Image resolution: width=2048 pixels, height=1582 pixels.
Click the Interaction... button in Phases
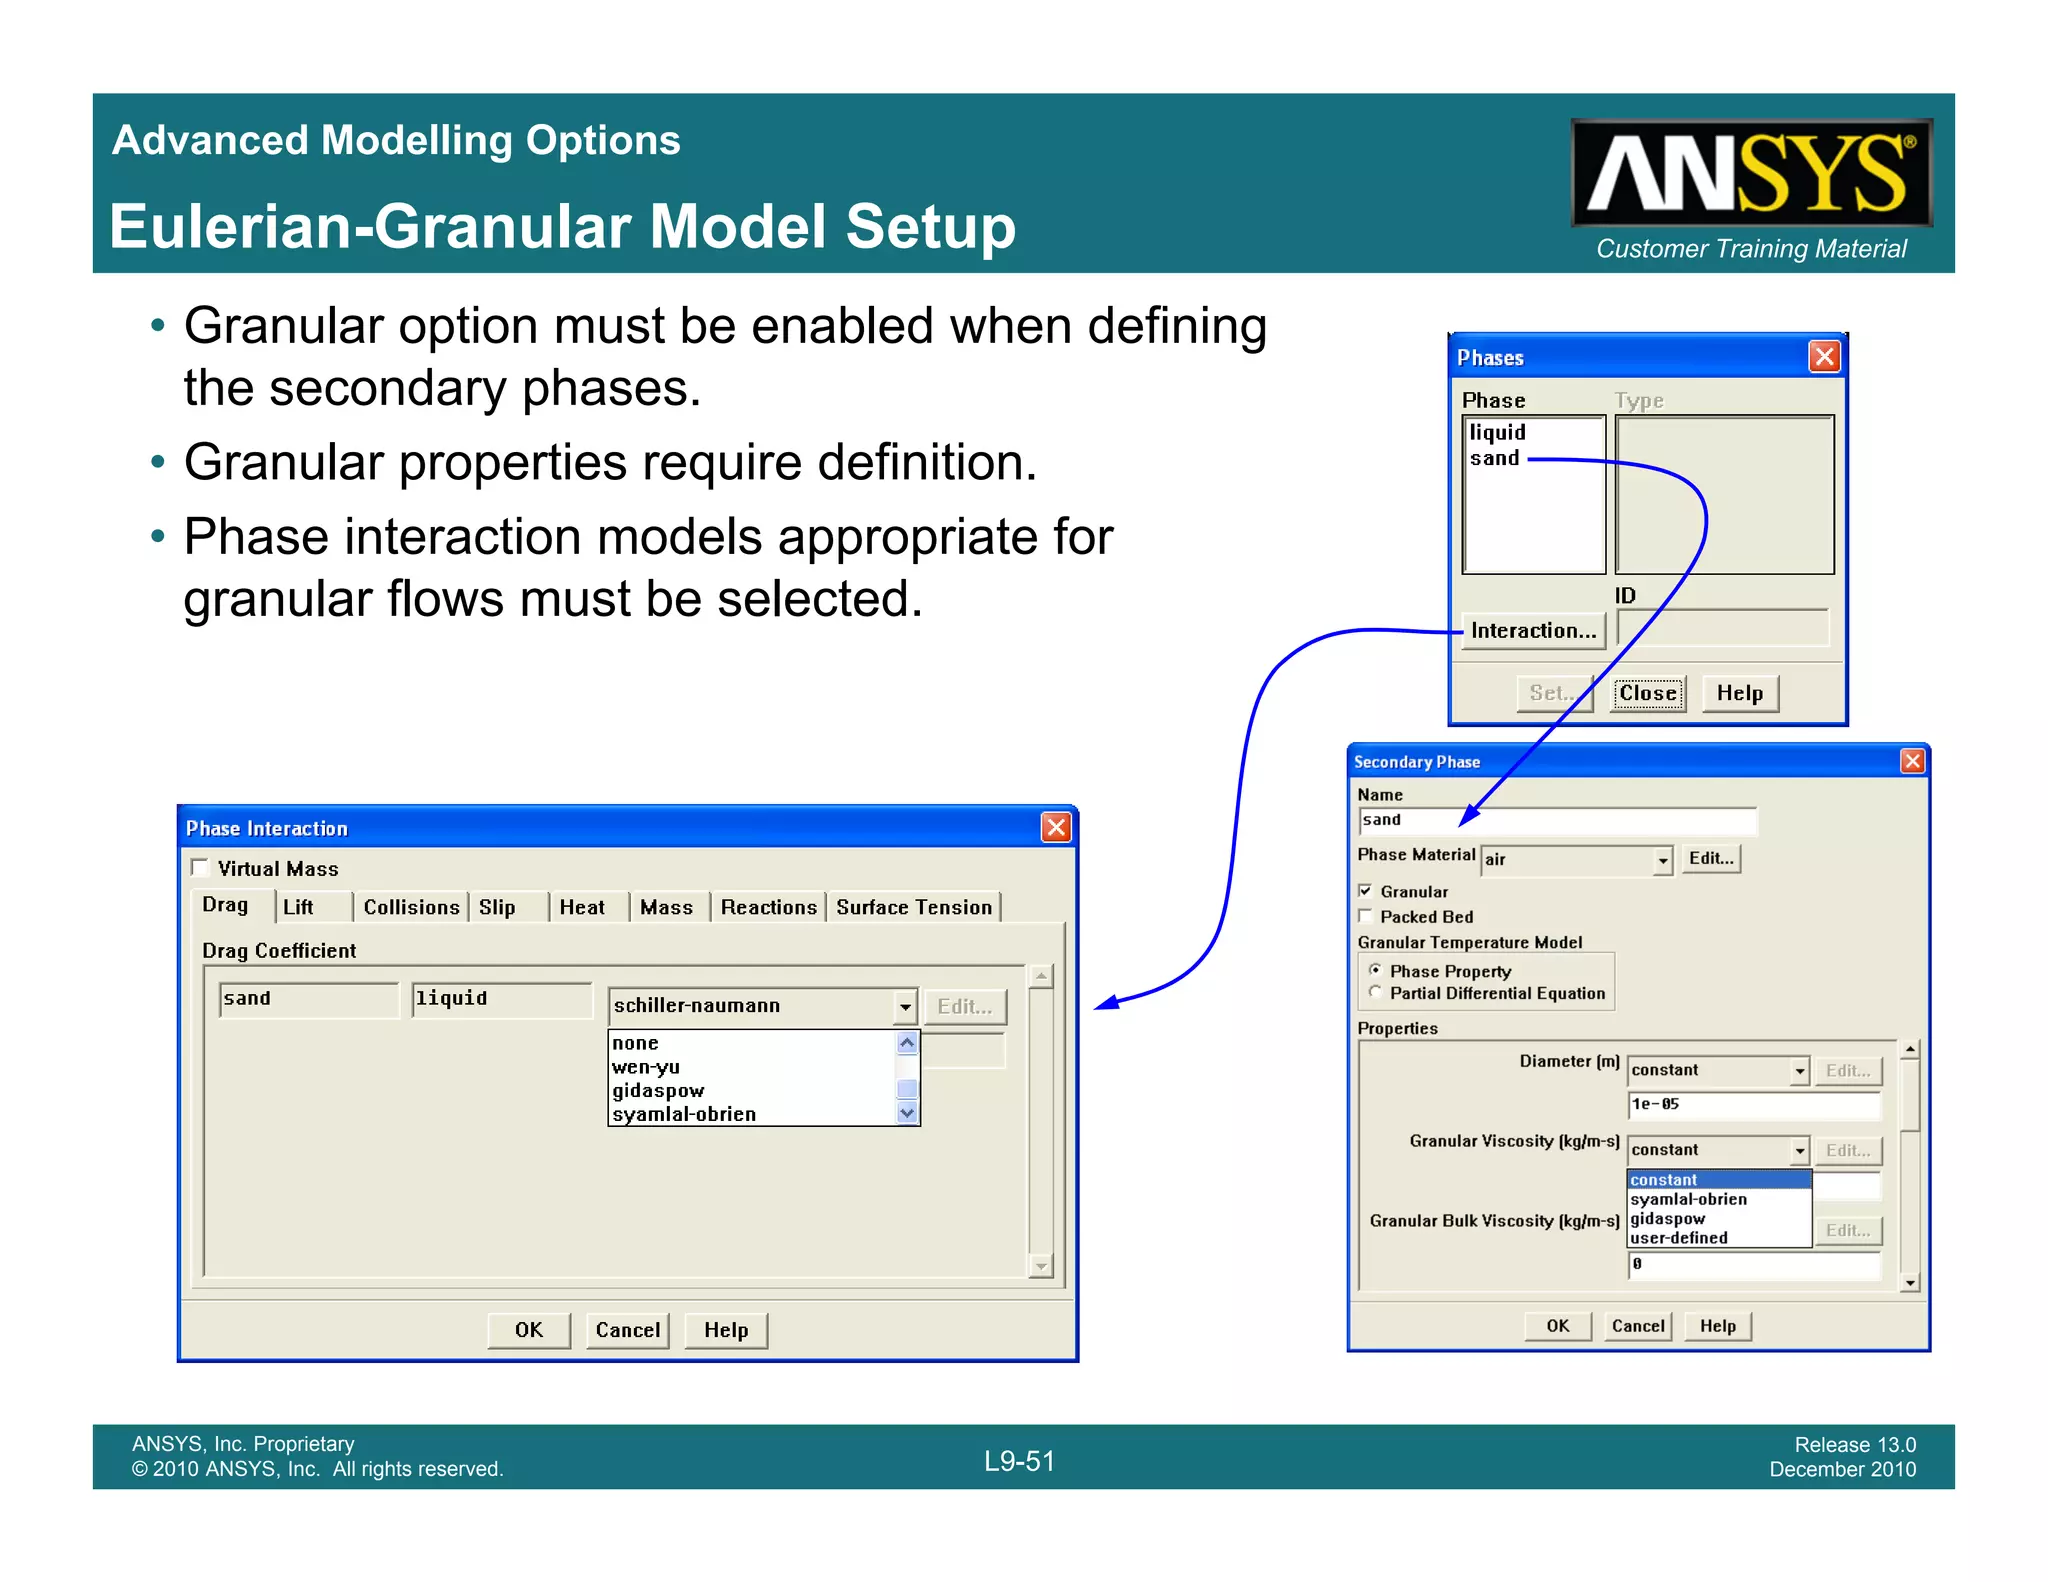[1533, 631]
